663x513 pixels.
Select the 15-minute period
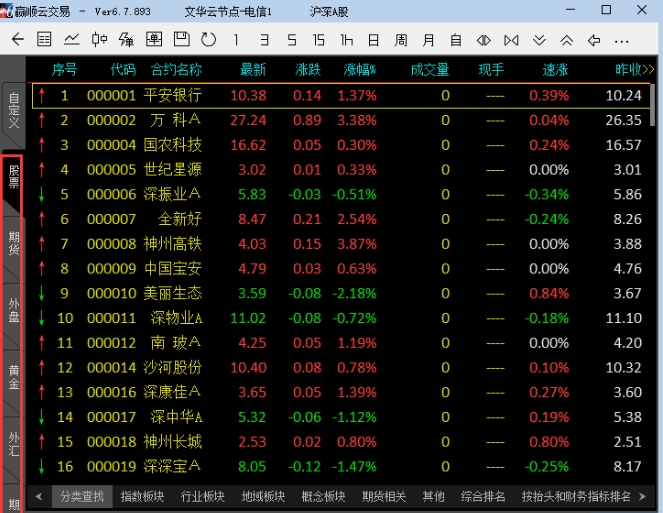(x=319, y=40)
